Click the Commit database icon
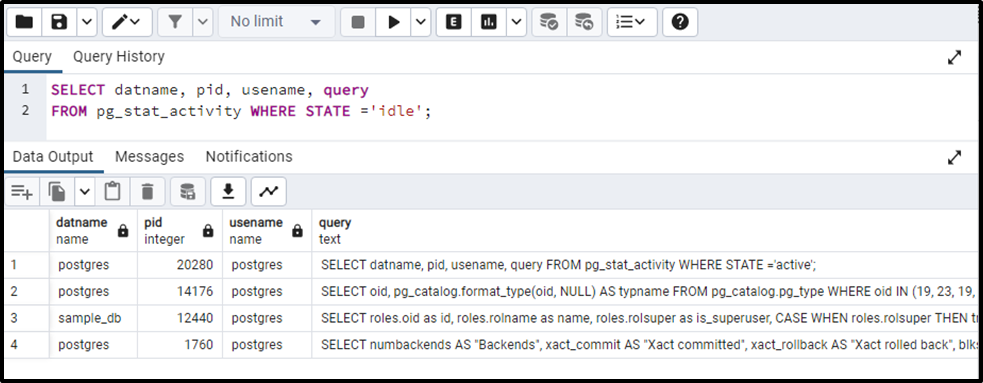Viewport: 983px width, 383px height. click(549, 23)
